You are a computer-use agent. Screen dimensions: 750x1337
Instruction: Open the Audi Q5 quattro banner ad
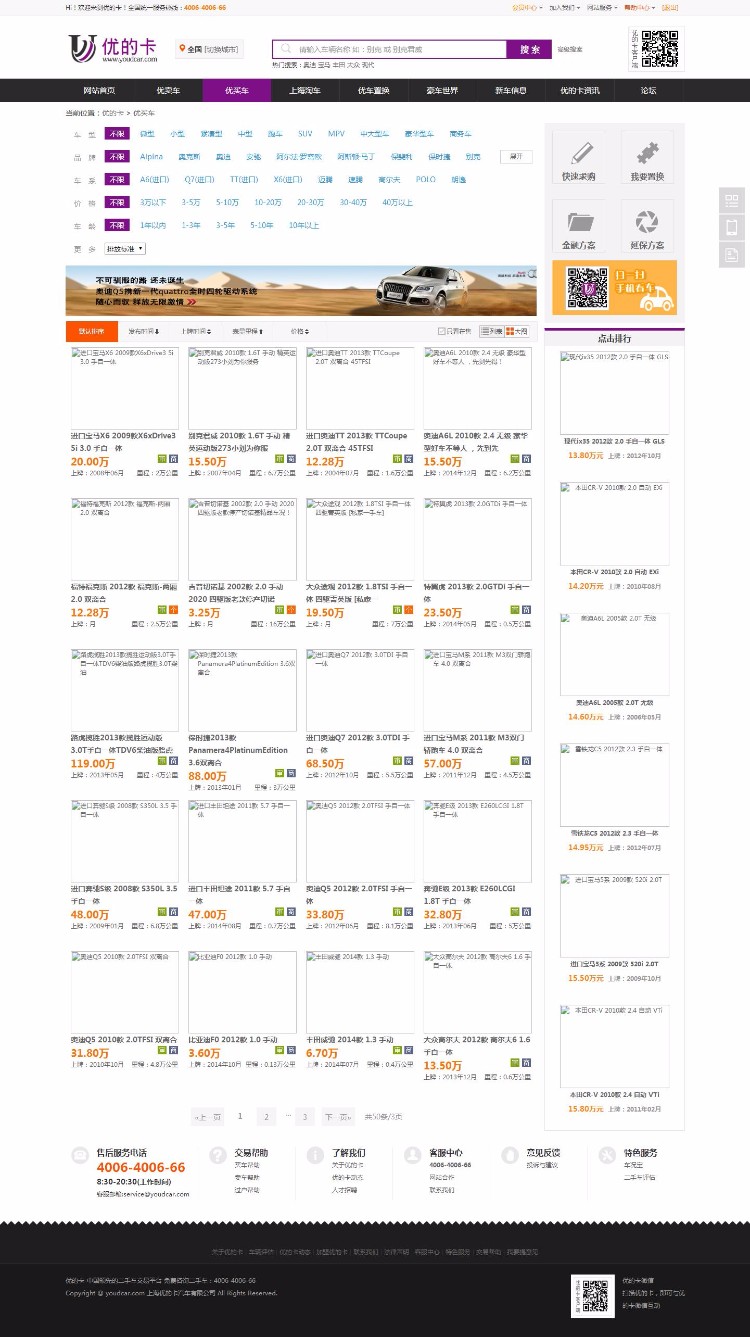click(301, 290)
